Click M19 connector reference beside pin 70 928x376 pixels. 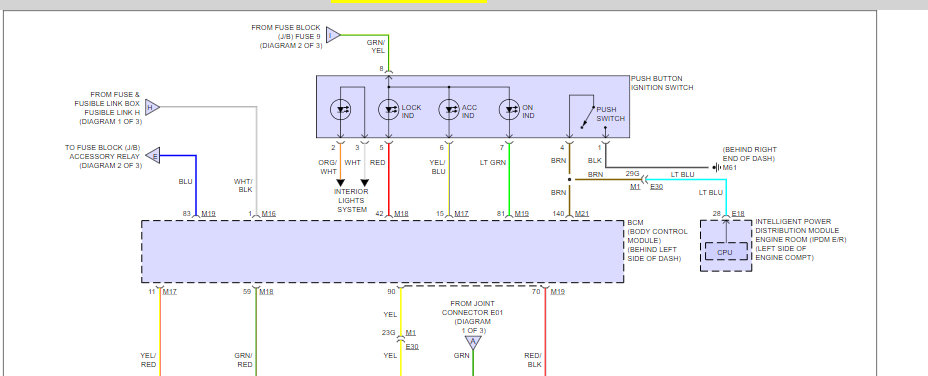tap(558, 291)
